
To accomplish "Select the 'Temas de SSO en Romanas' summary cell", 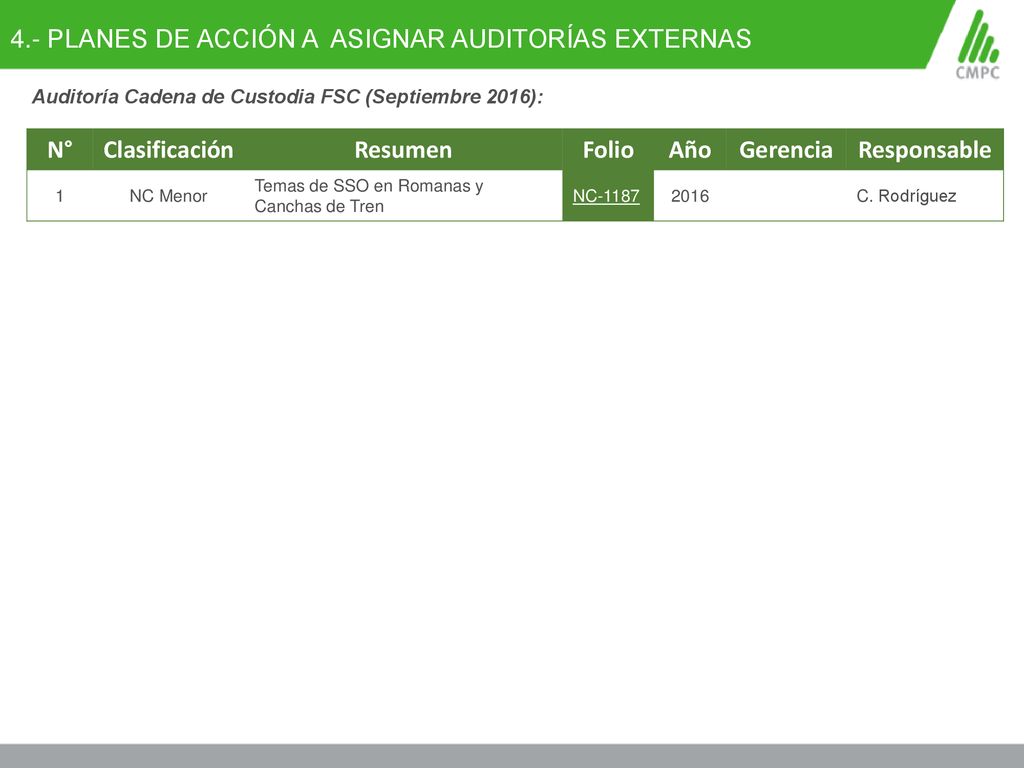I will 403,196.
